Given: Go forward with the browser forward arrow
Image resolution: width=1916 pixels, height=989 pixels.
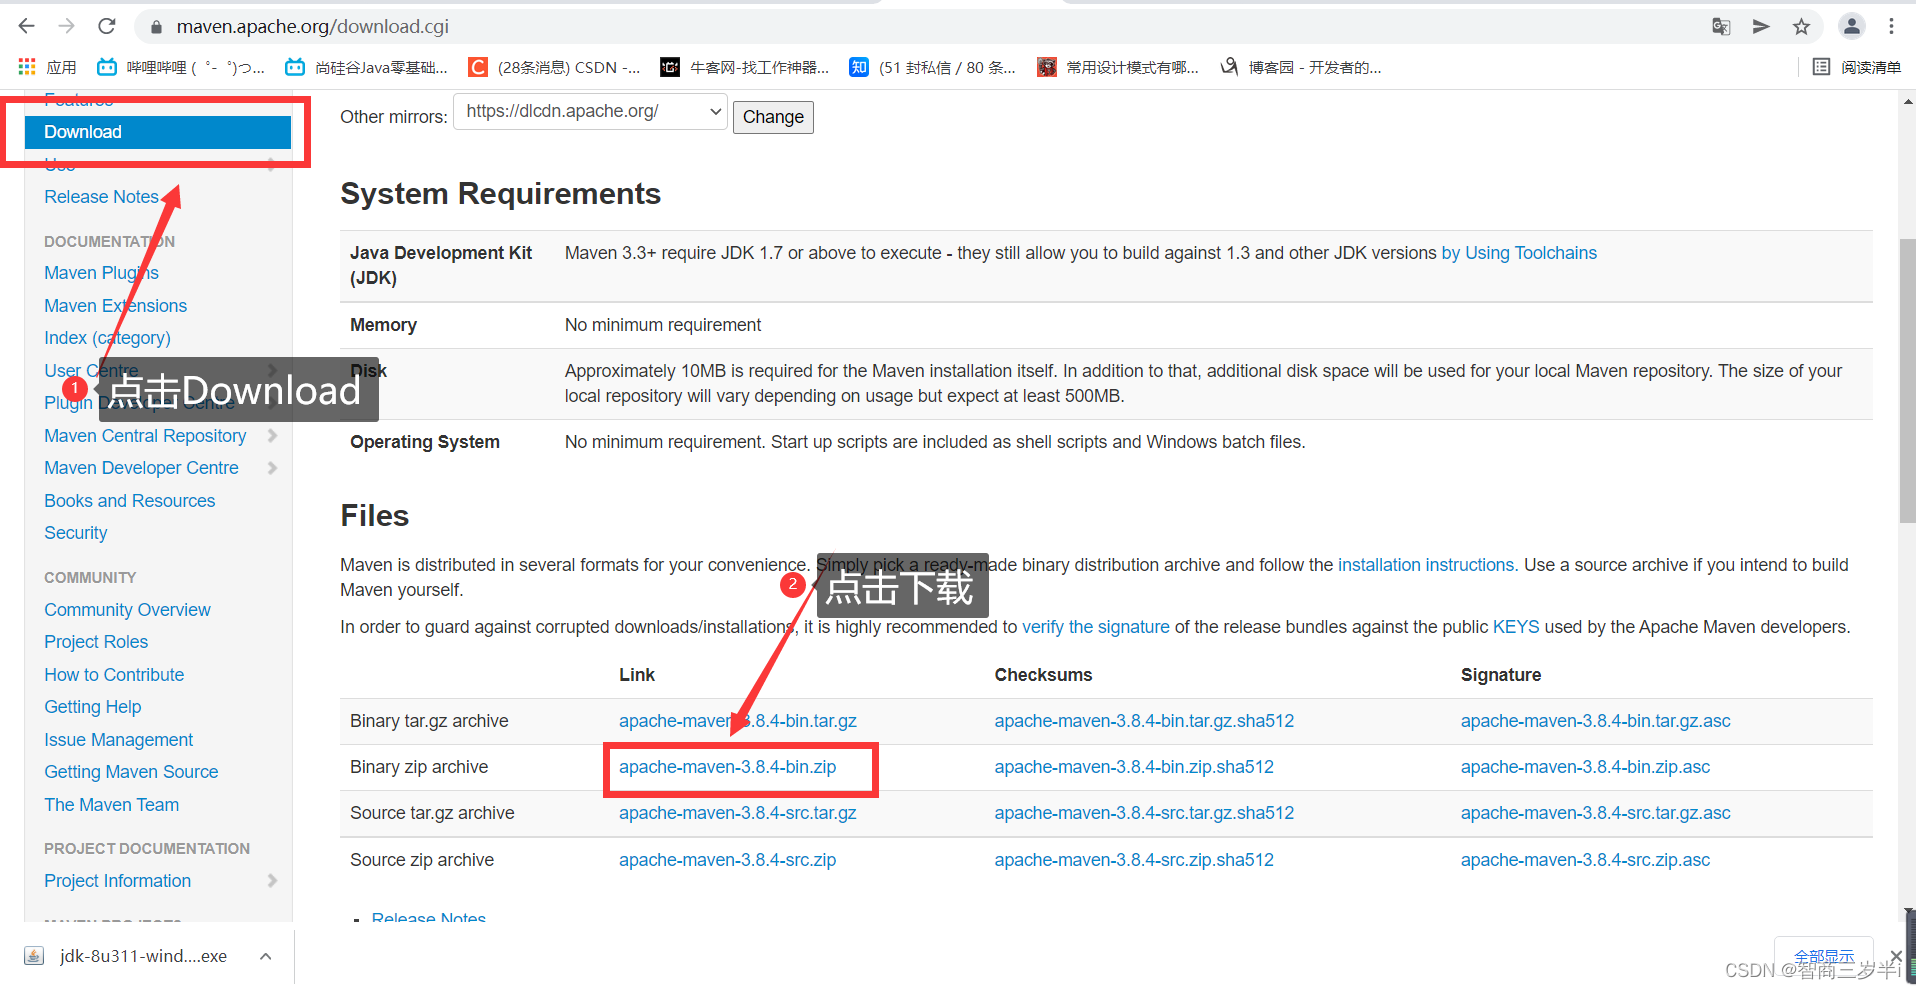Looking at the screenshot, I should (66, 26).
